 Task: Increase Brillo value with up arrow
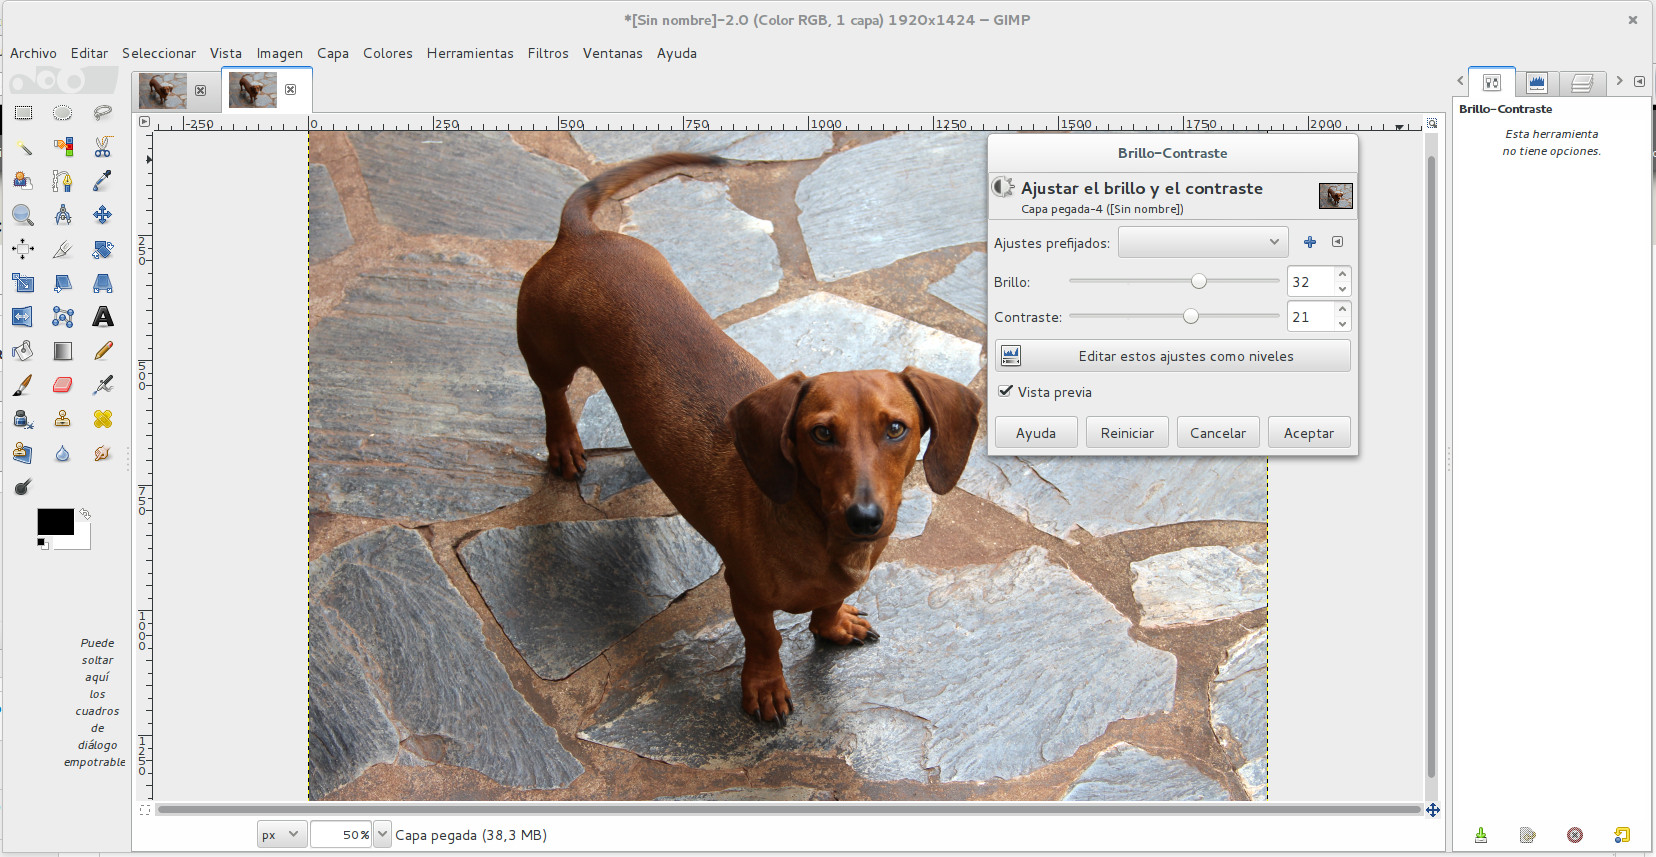click(1342, 274)
